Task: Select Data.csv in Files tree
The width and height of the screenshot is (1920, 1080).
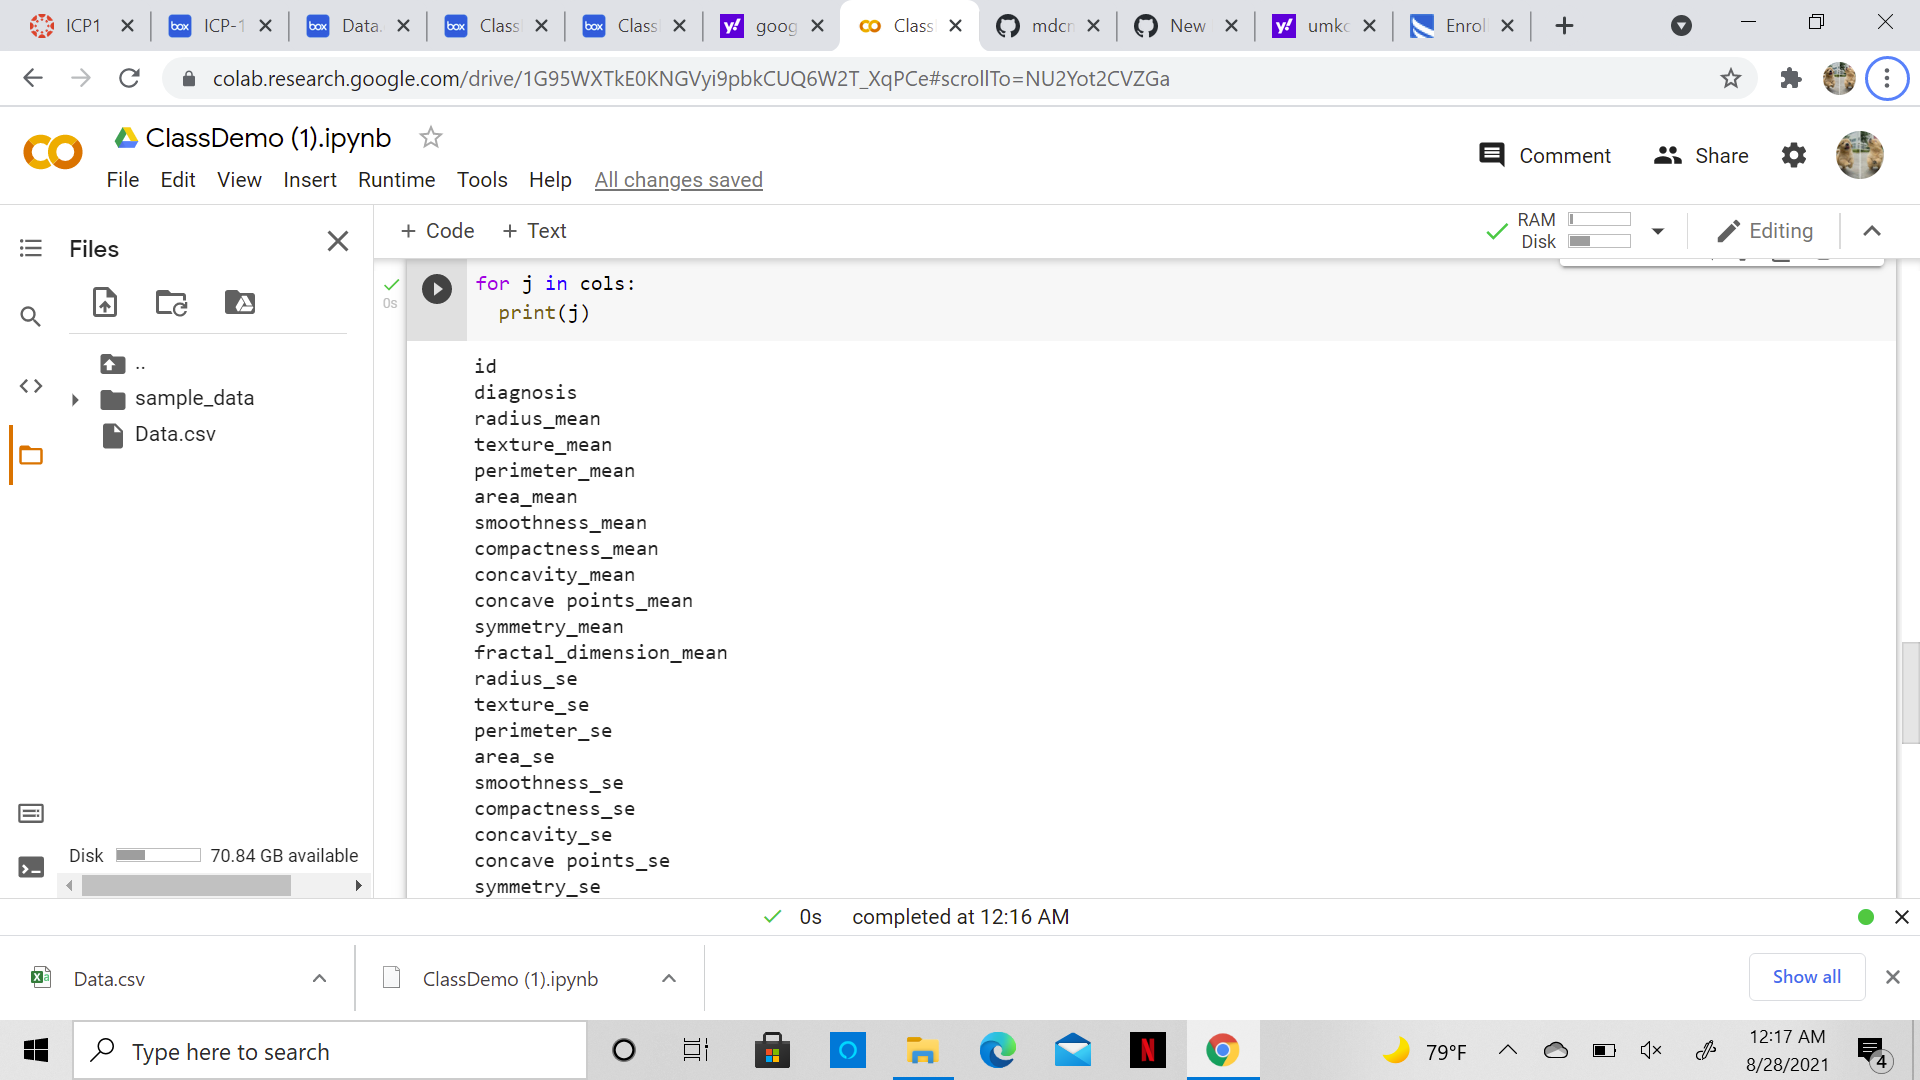Action: 175,434
